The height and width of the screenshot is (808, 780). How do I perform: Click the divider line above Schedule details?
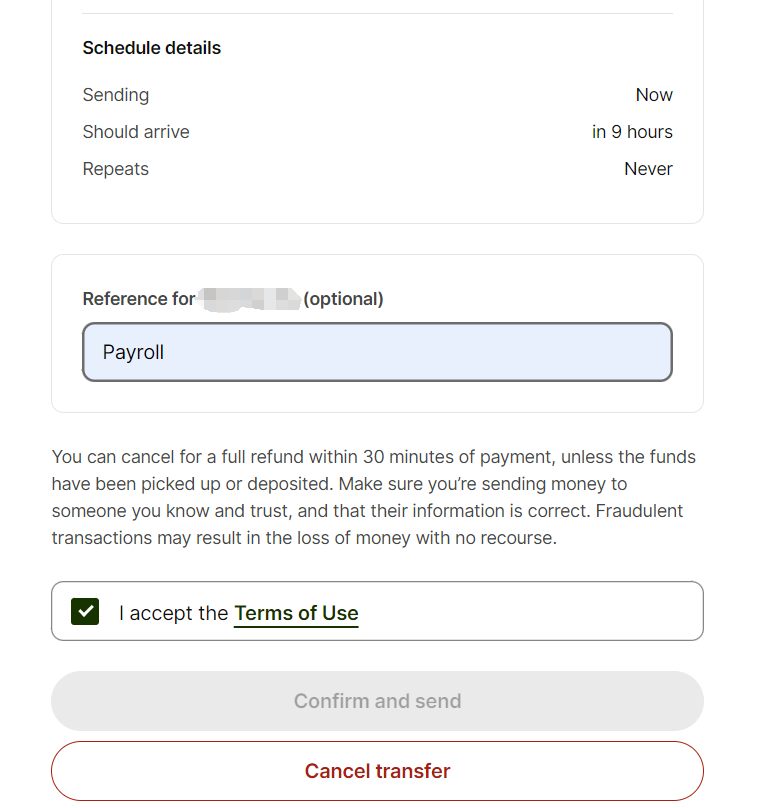pos(377,14)
